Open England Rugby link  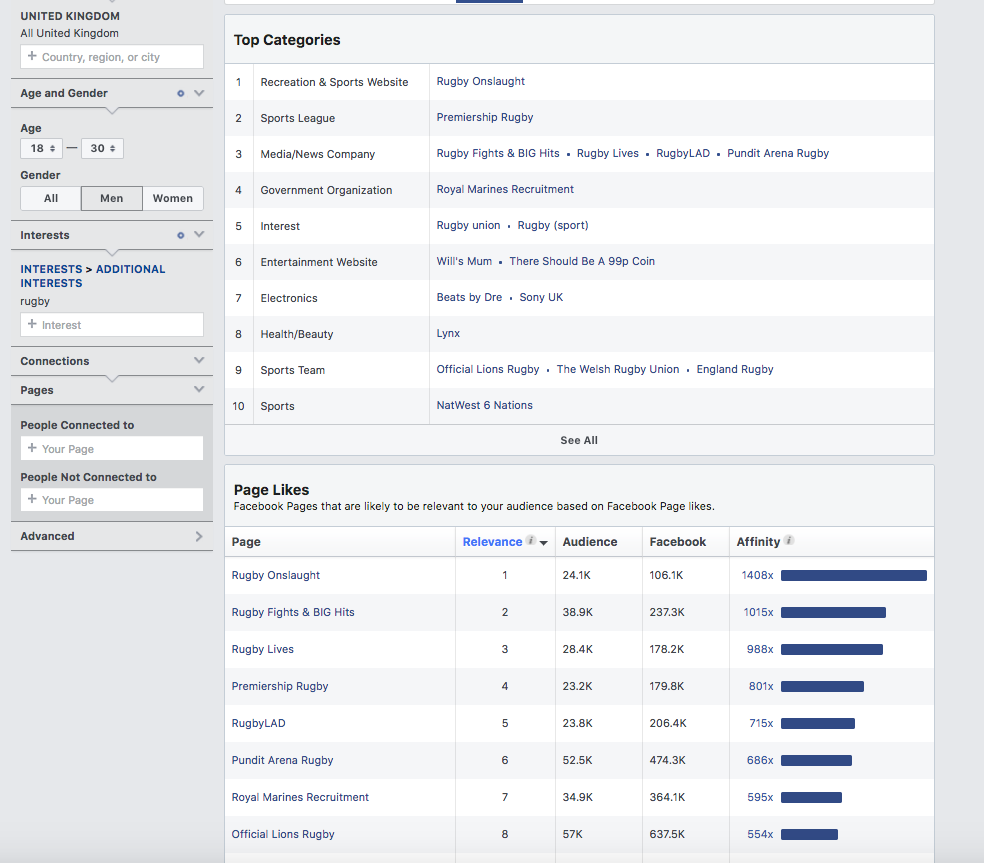[735, 369]
